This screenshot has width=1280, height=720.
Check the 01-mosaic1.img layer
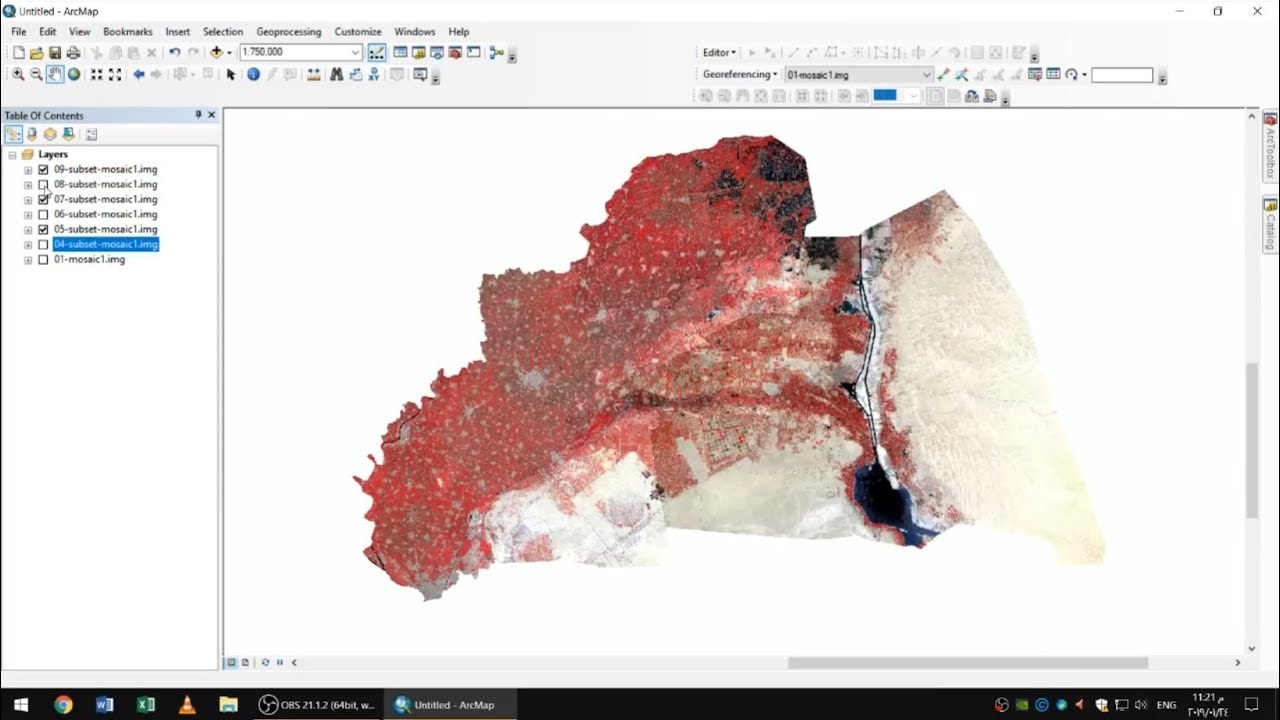(x=43, y=260)
